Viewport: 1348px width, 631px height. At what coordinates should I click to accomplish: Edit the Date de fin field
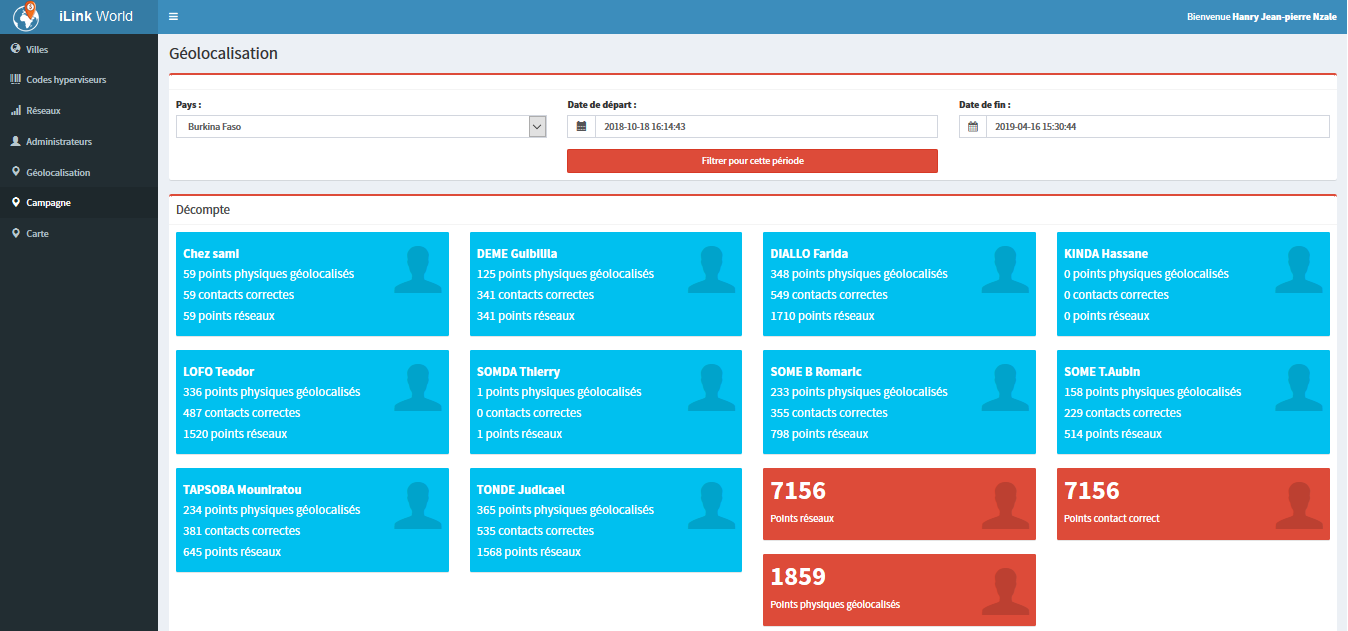point(1157,127)
